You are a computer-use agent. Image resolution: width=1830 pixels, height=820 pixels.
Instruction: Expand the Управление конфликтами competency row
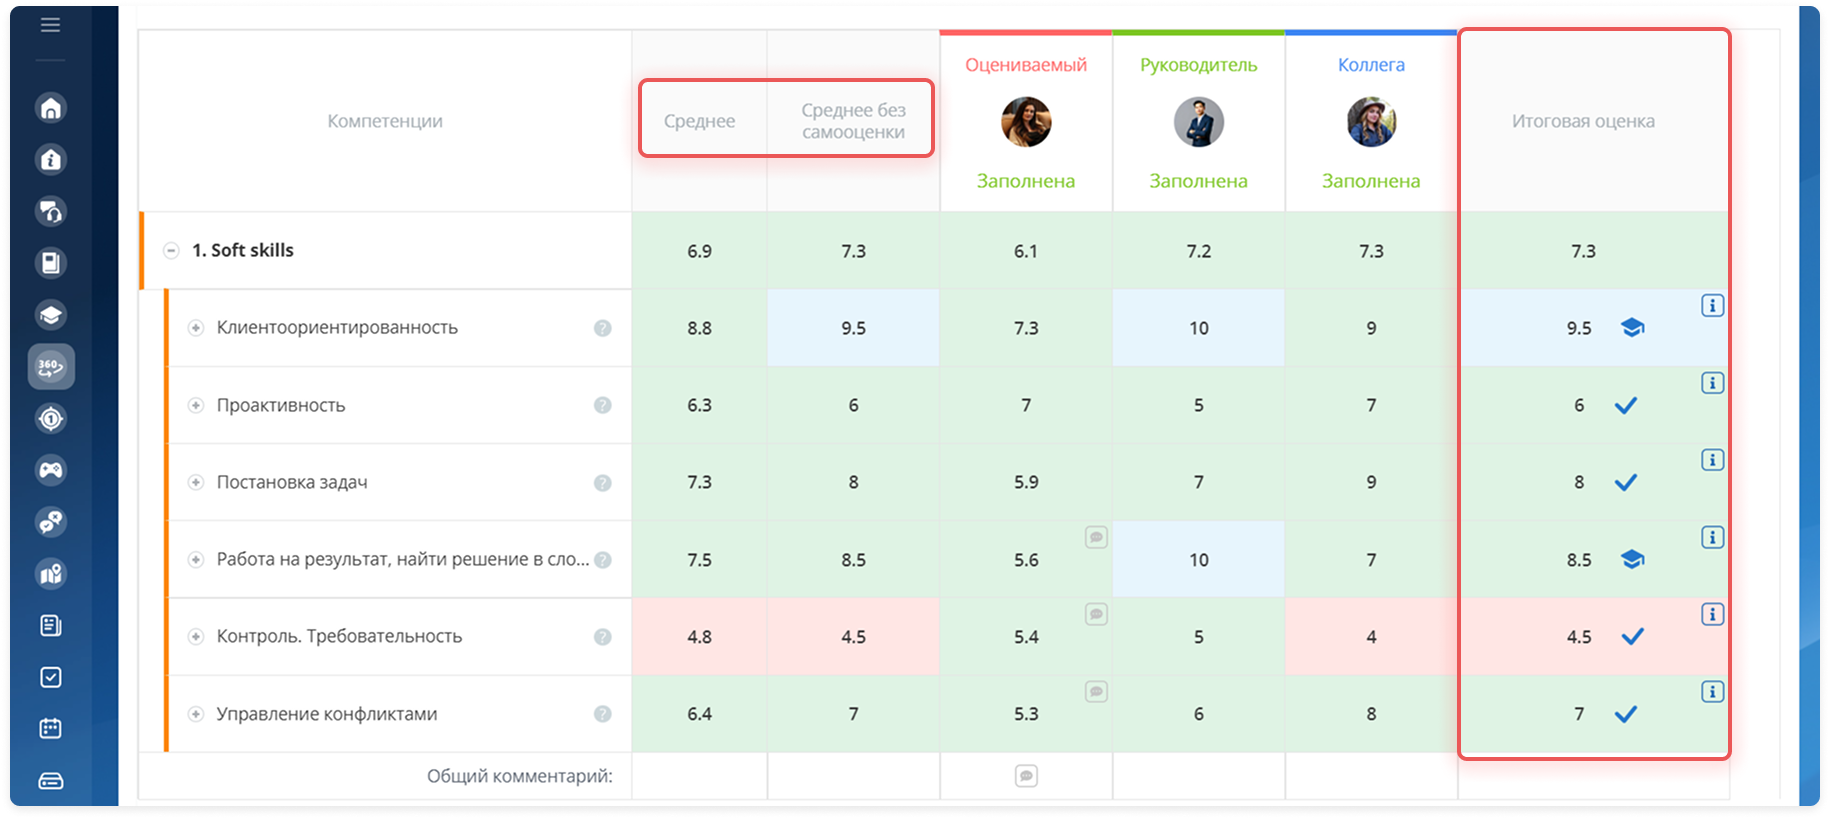click(196, 714)
